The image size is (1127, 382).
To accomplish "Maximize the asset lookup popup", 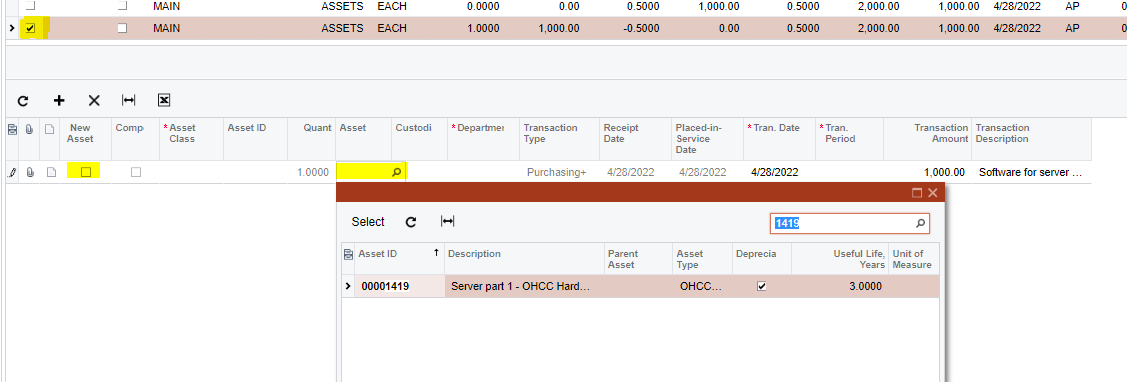I will point(916,193).
